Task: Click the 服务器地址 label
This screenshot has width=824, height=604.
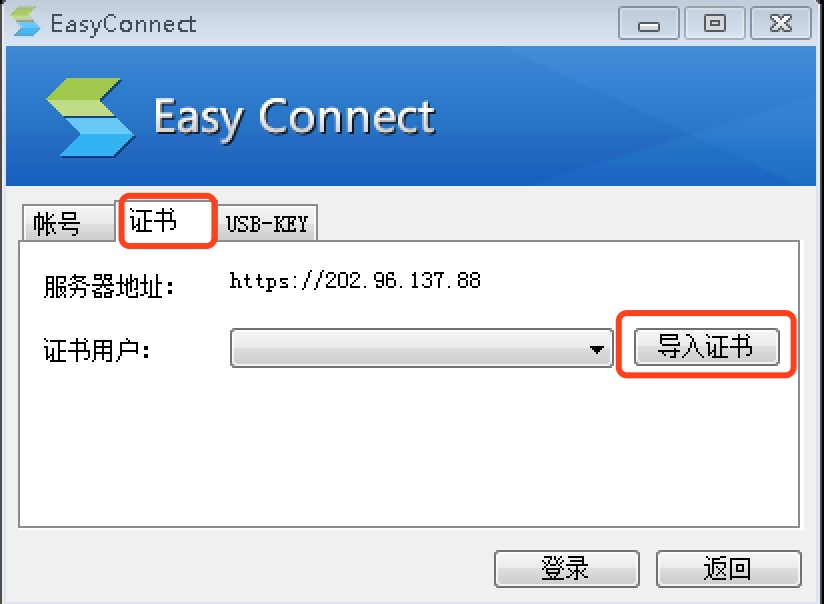Action: [x=109, y=287]
